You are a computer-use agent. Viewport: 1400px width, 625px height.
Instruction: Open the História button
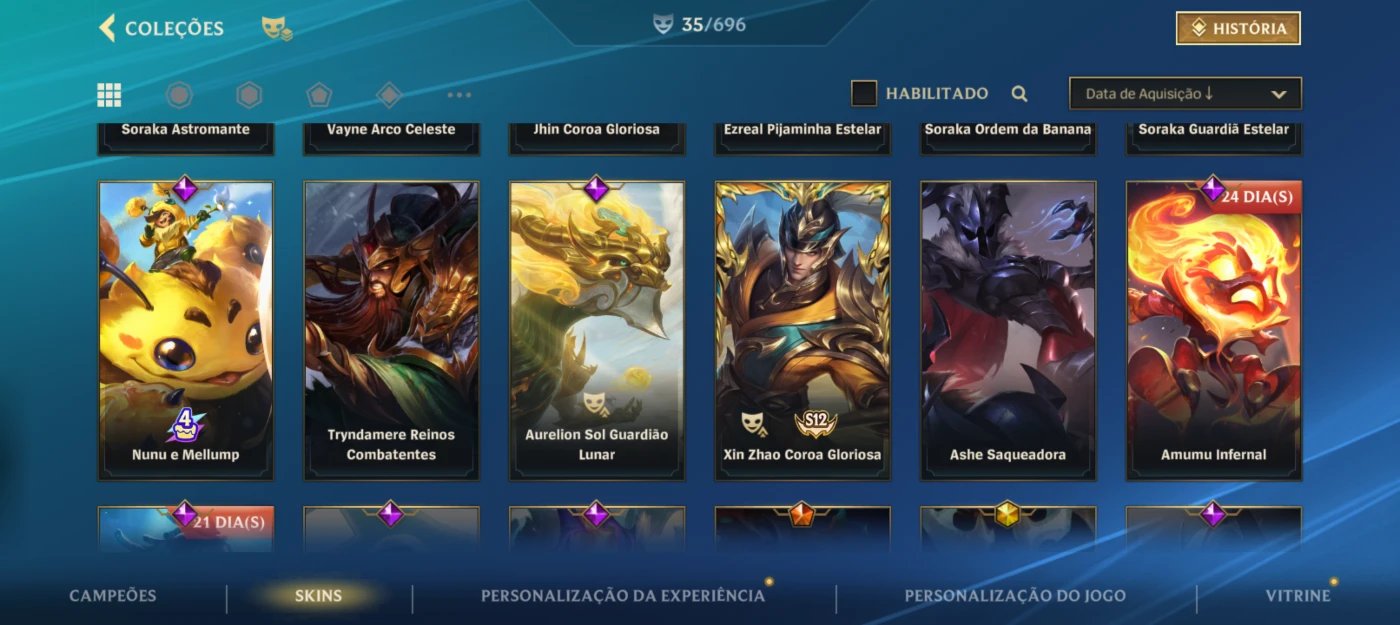point(1238,28)
